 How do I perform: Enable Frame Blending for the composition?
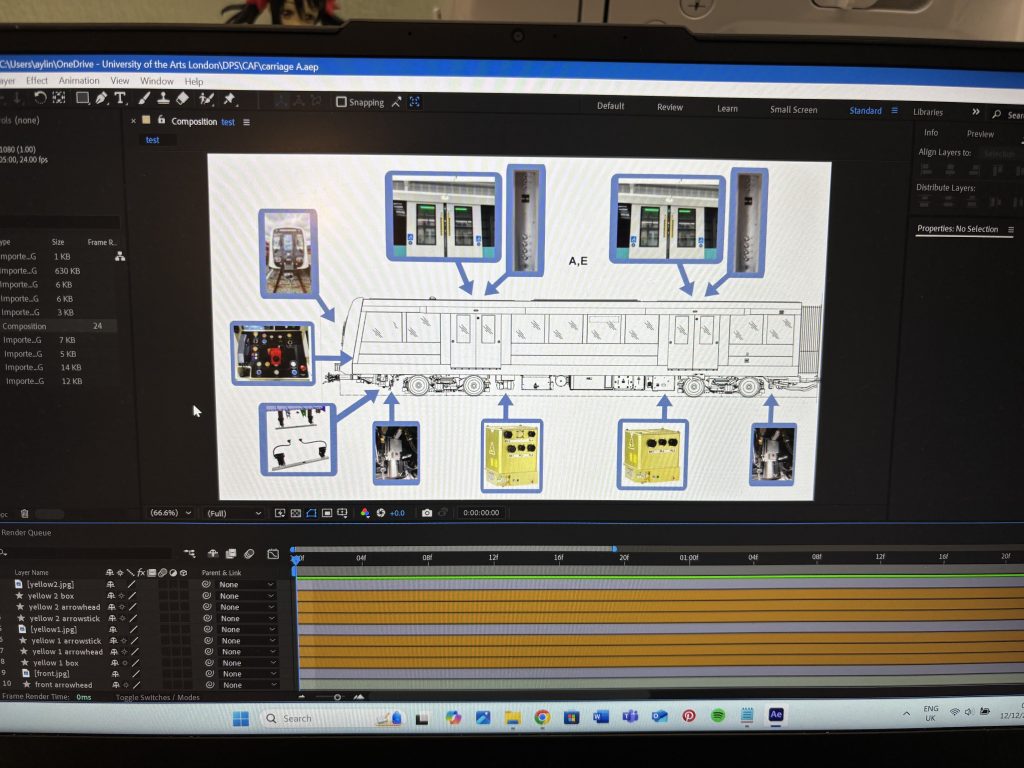pyautogui.click(x=231, y=554)
